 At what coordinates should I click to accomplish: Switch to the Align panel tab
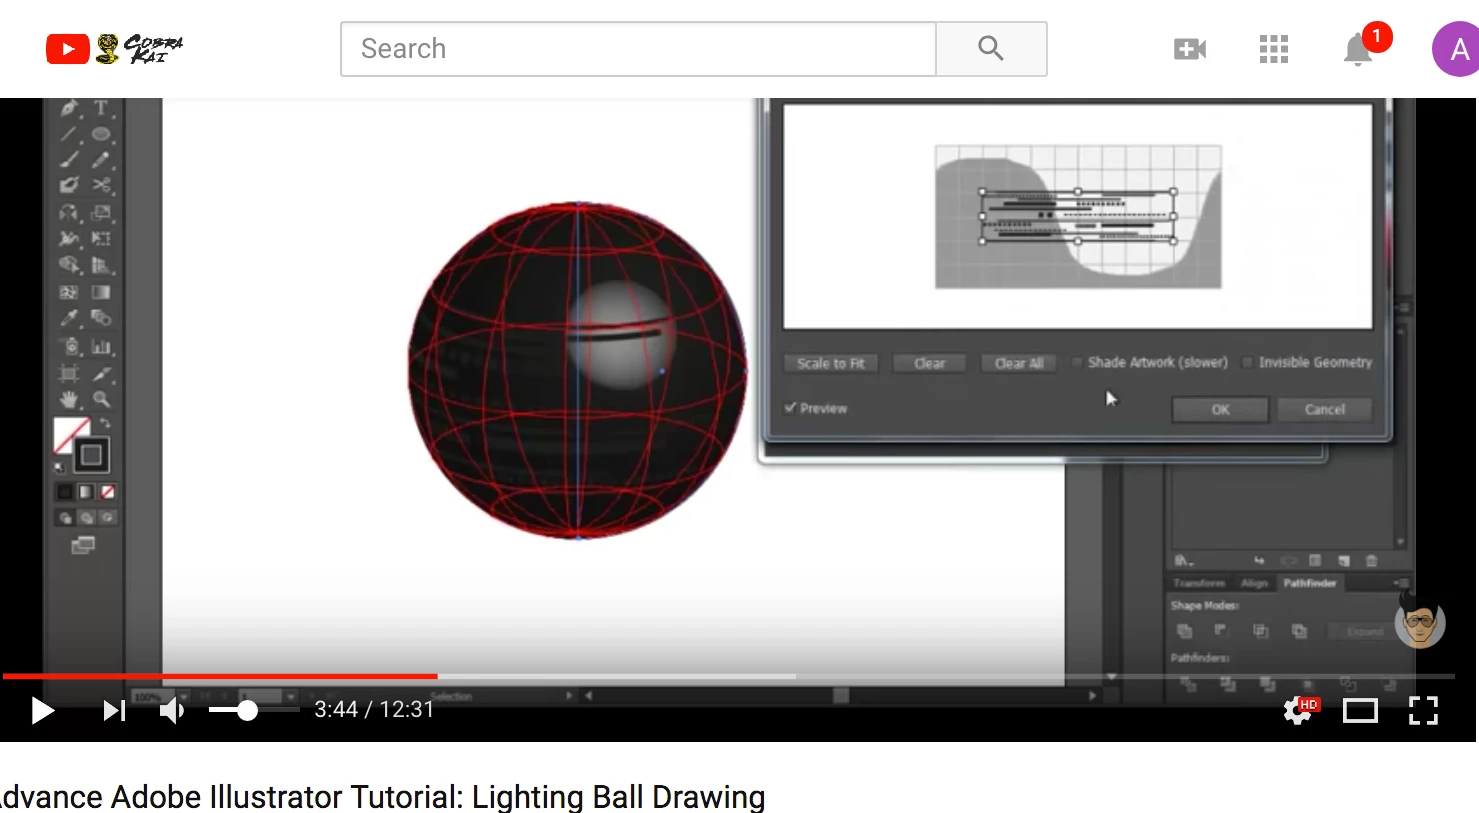[x=1254, y=583]
